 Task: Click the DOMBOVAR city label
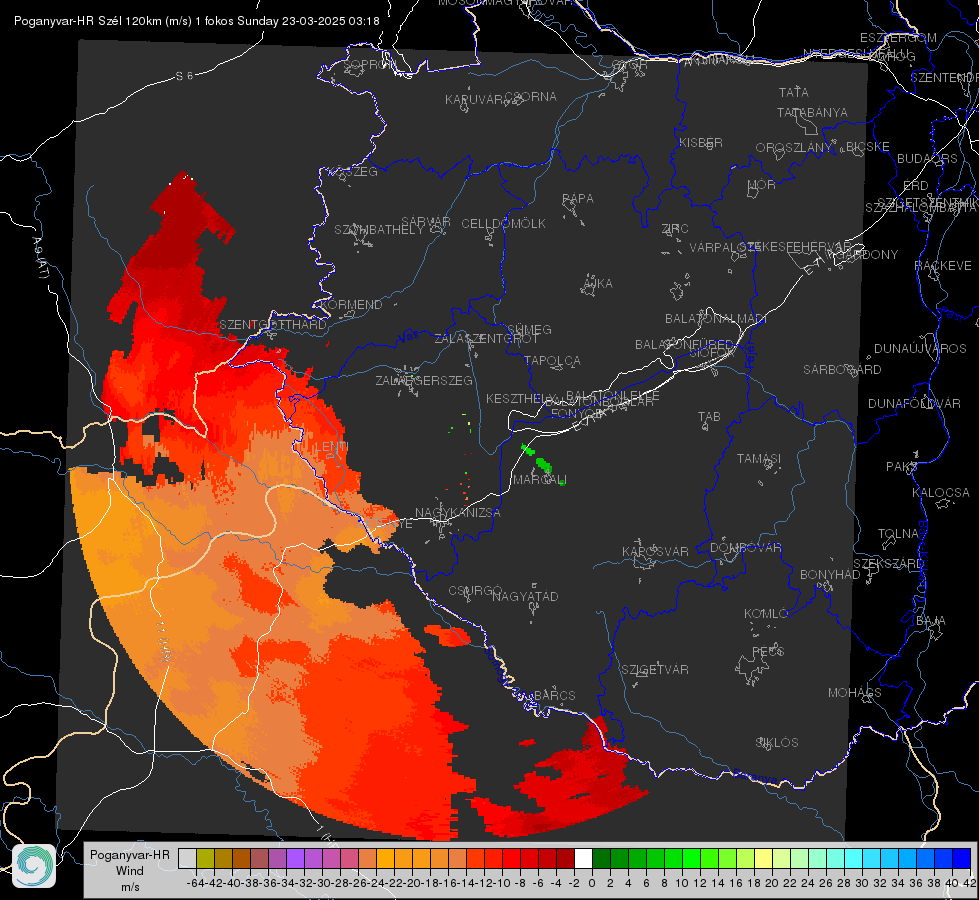click(x=745, y=548)
